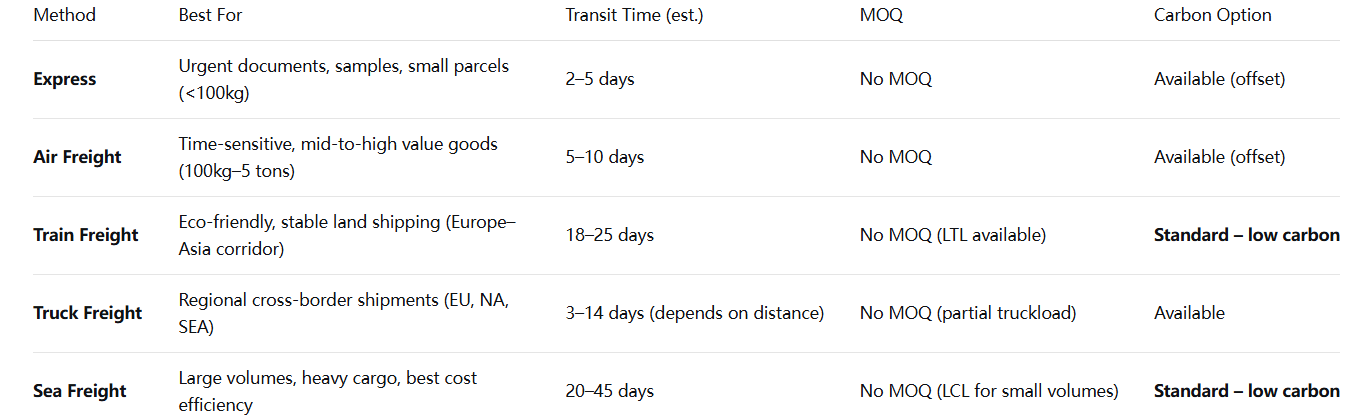Click the Transit Time (est.) header
Screen dimensions: 1370x418
(x=634, y=15)
